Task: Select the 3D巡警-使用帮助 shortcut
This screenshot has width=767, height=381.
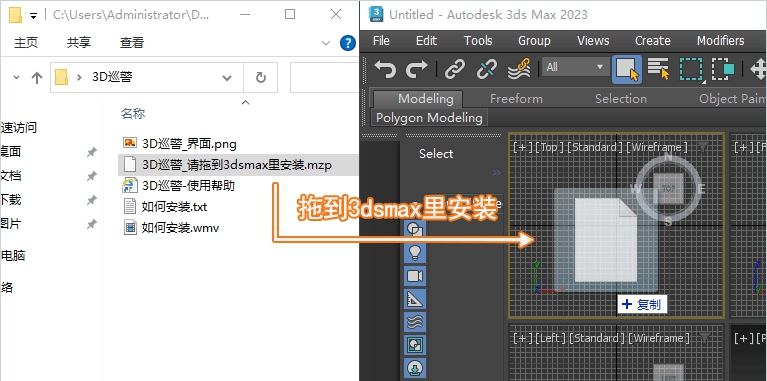Action: point(179,186)
